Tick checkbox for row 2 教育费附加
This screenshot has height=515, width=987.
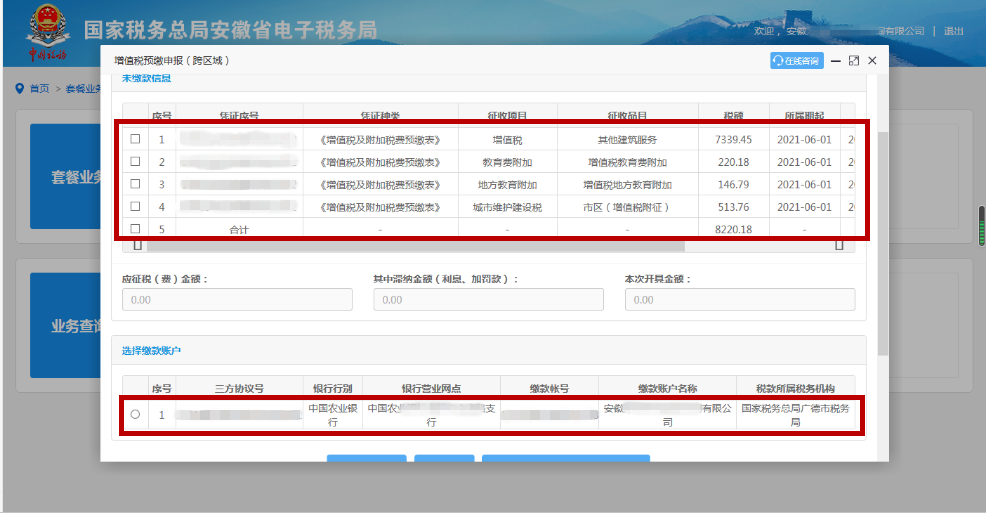[x=135, y=162]
